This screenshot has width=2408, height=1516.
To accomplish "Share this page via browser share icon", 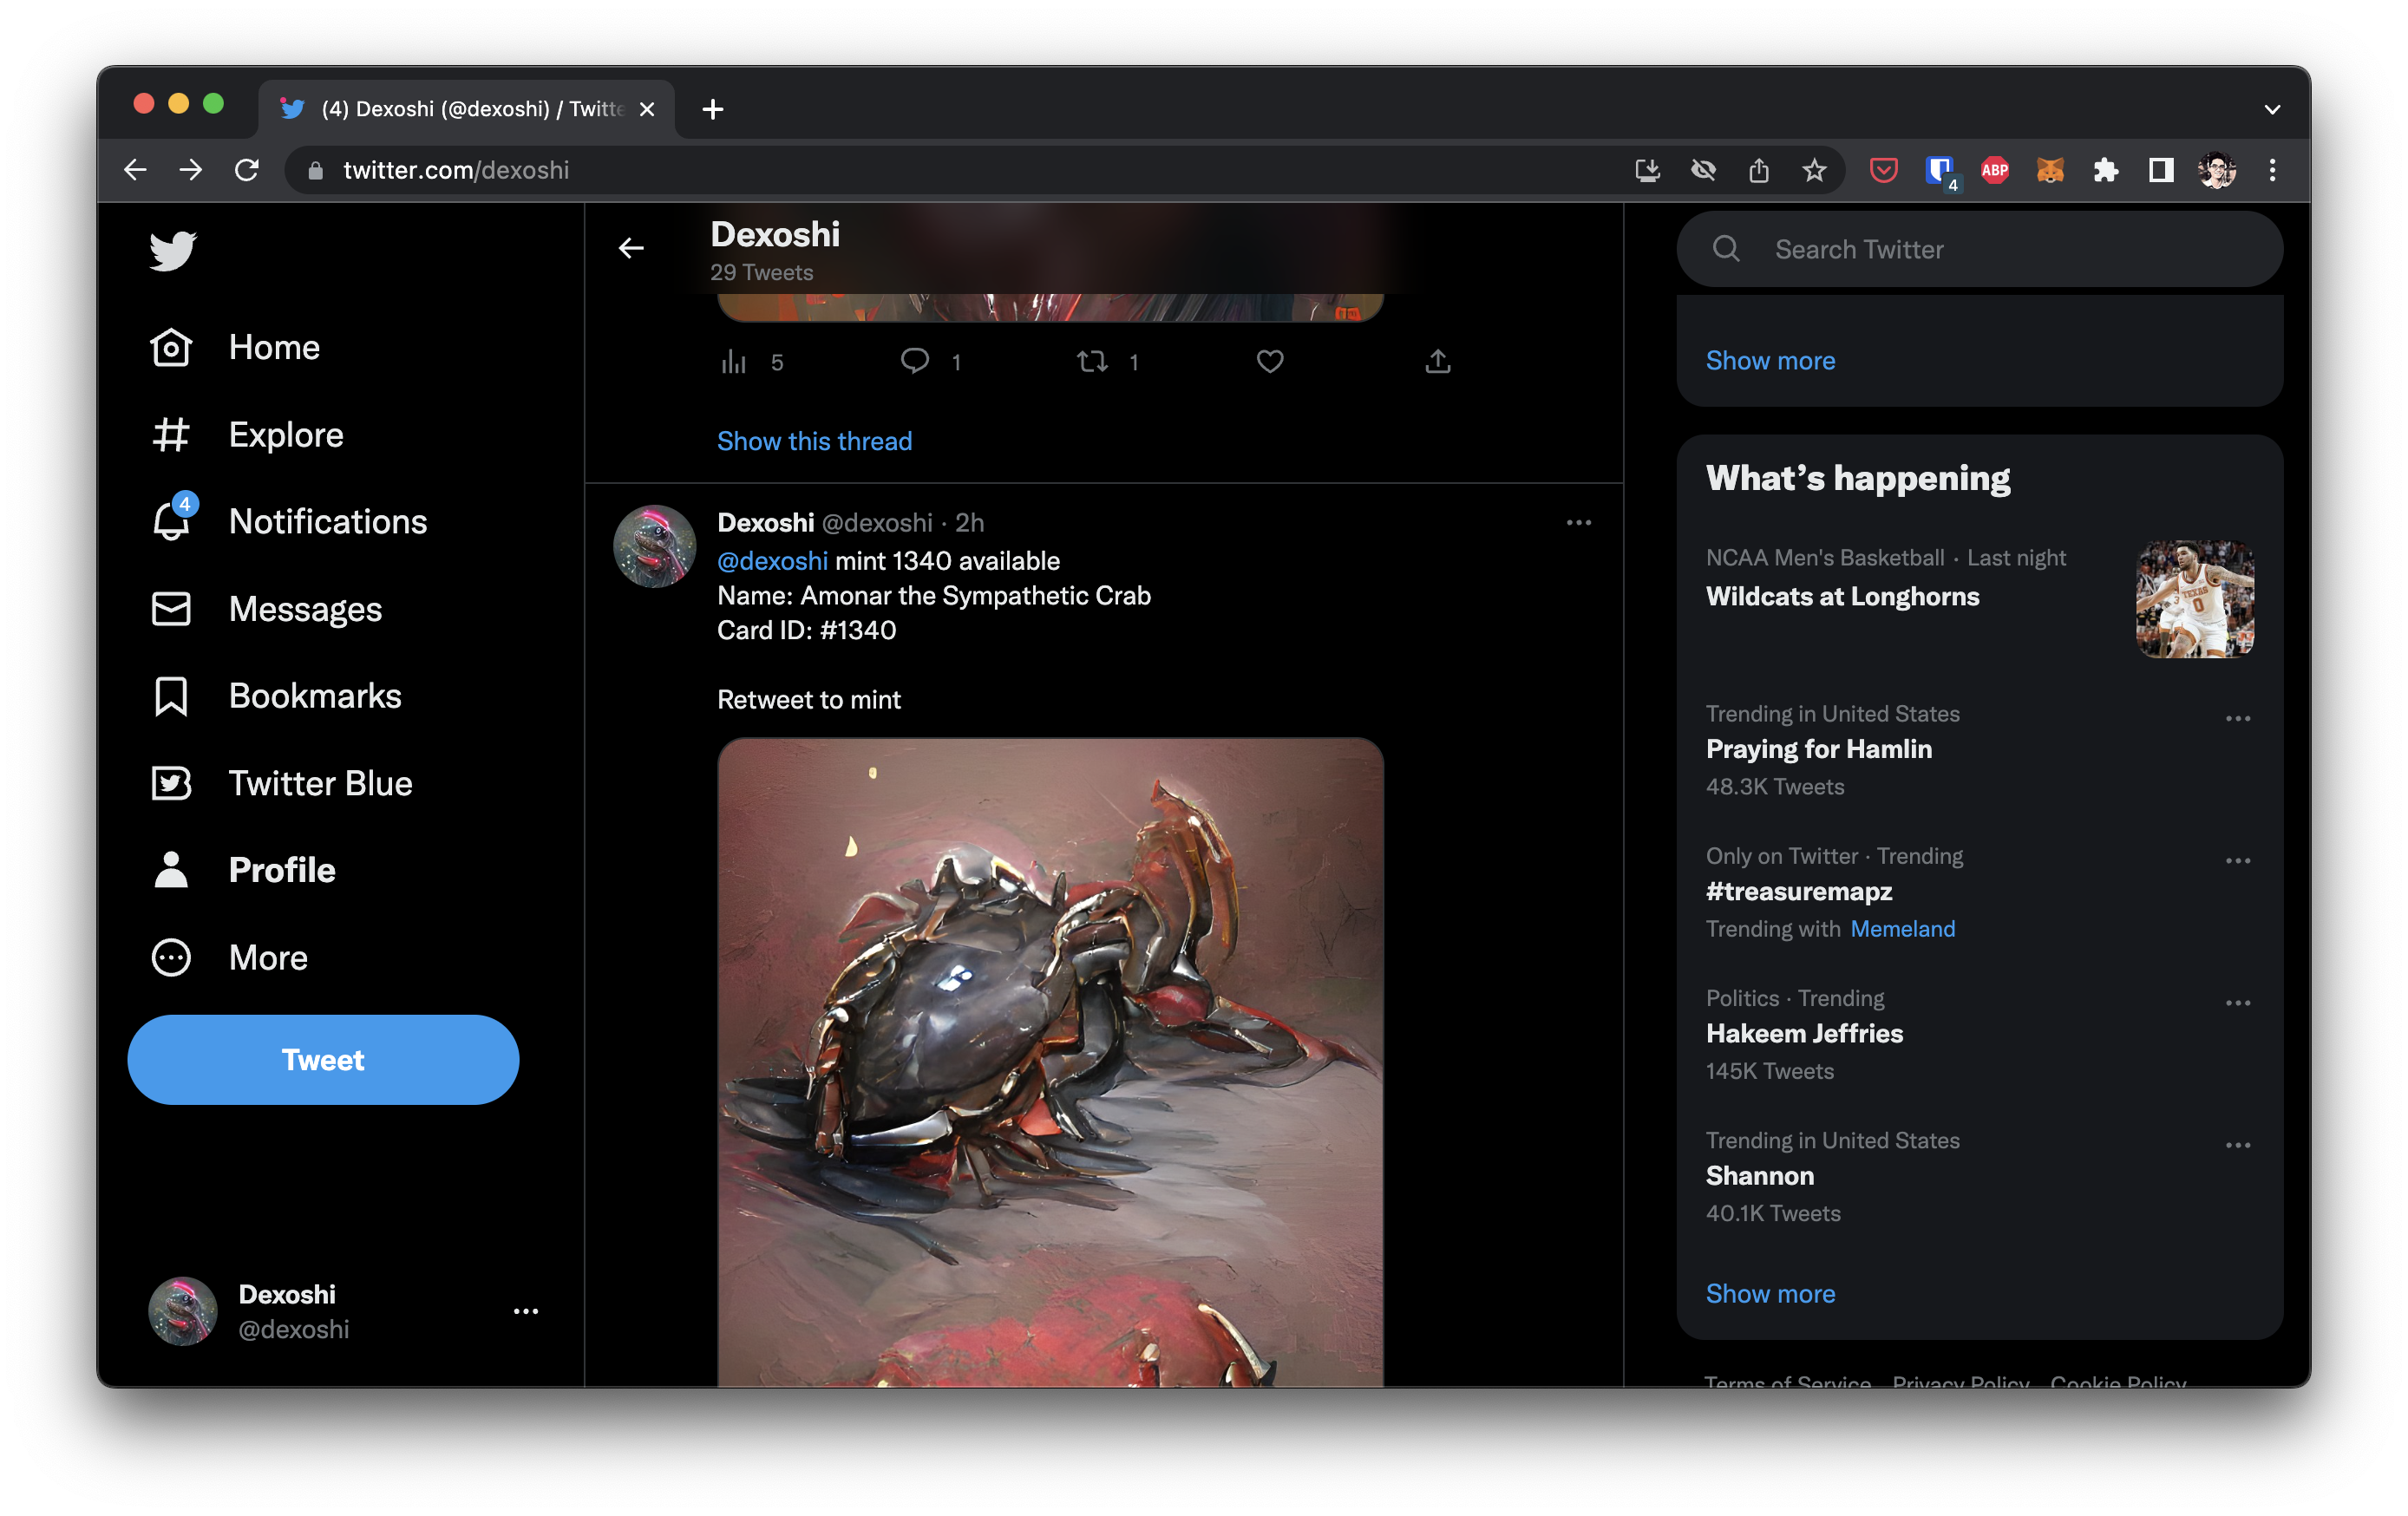I will (1759, 170).
